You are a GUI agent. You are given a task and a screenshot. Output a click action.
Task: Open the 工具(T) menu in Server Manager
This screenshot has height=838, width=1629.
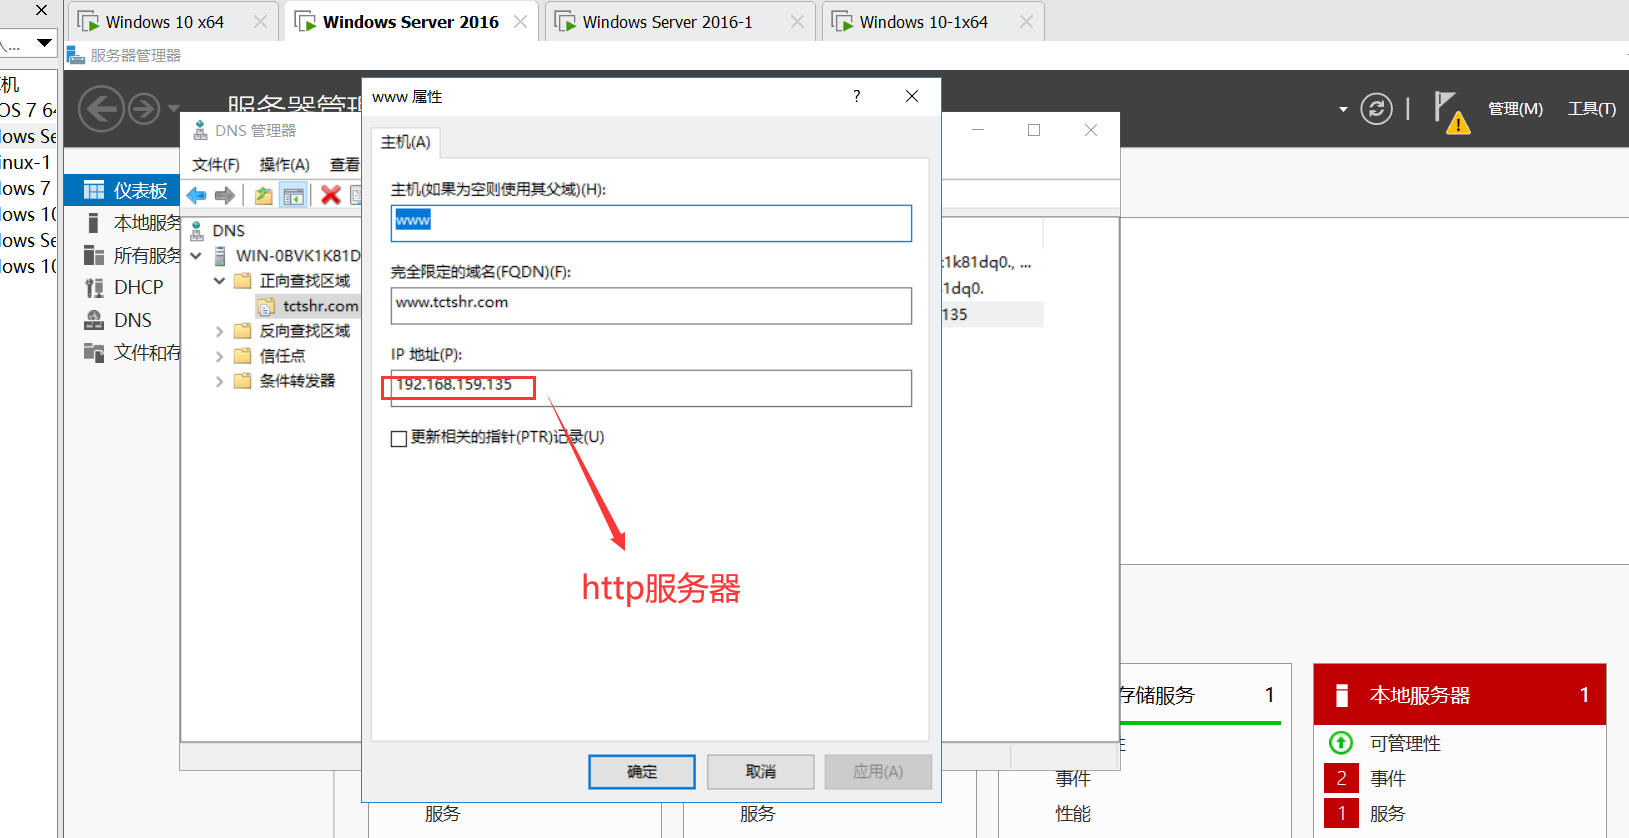(1592, 108)
